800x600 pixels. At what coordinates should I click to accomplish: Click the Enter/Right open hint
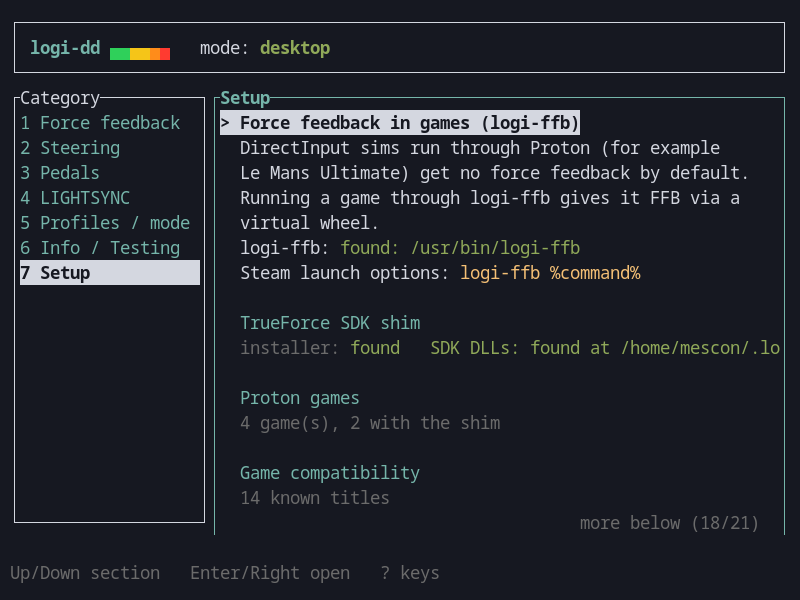click(270, 573)
